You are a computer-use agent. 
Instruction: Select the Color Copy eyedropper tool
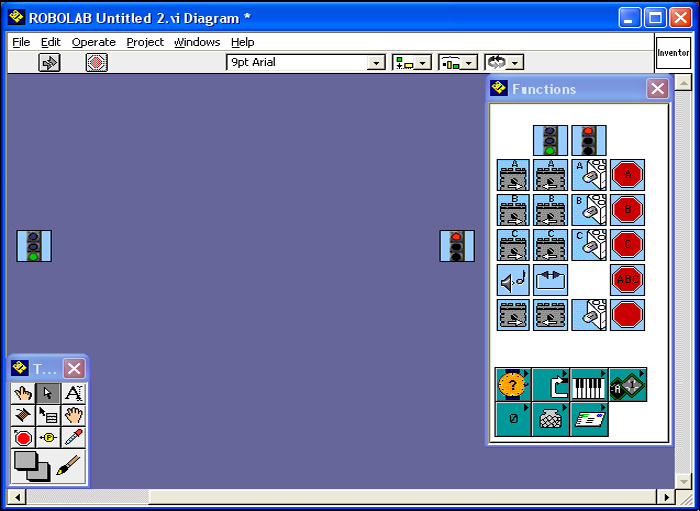coord(73,438)
